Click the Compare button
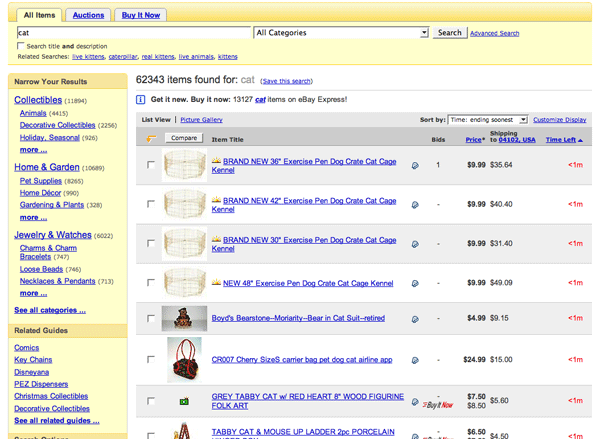Screen dimensions: 600x439 click(184, 138)
